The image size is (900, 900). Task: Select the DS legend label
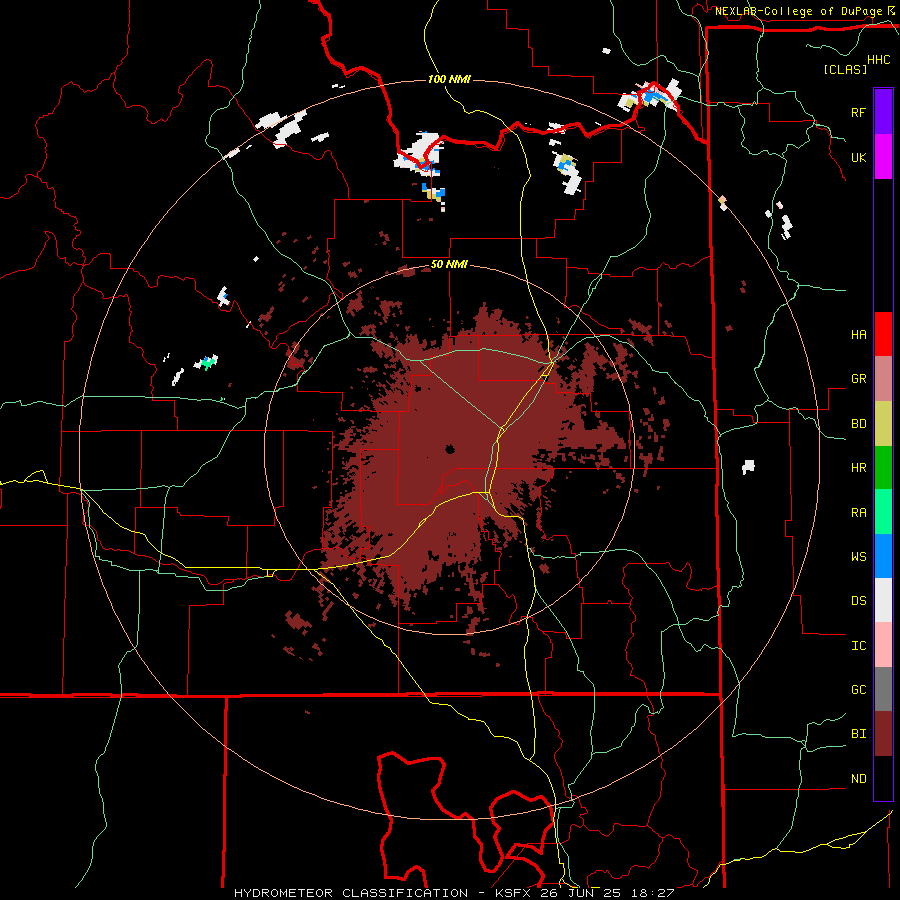[x=858, y=601]
